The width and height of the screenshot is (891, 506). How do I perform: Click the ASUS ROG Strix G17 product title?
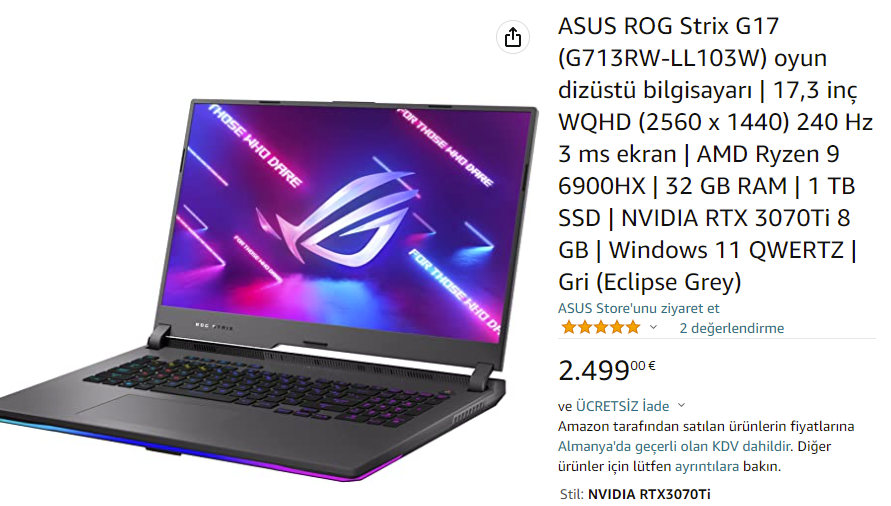tap(715, 154)
